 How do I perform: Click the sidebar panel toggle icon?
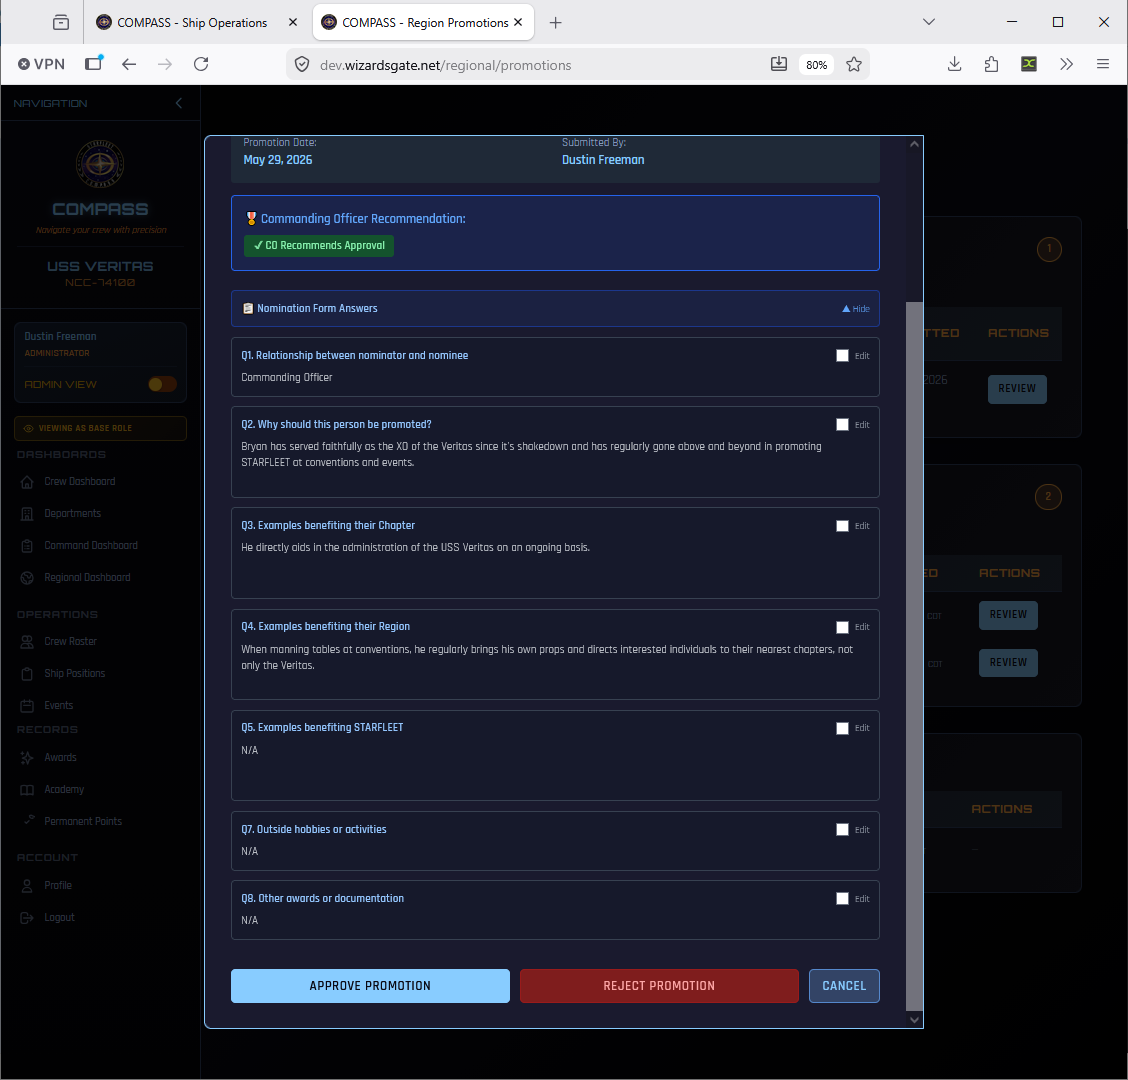(x=94, y=63)
